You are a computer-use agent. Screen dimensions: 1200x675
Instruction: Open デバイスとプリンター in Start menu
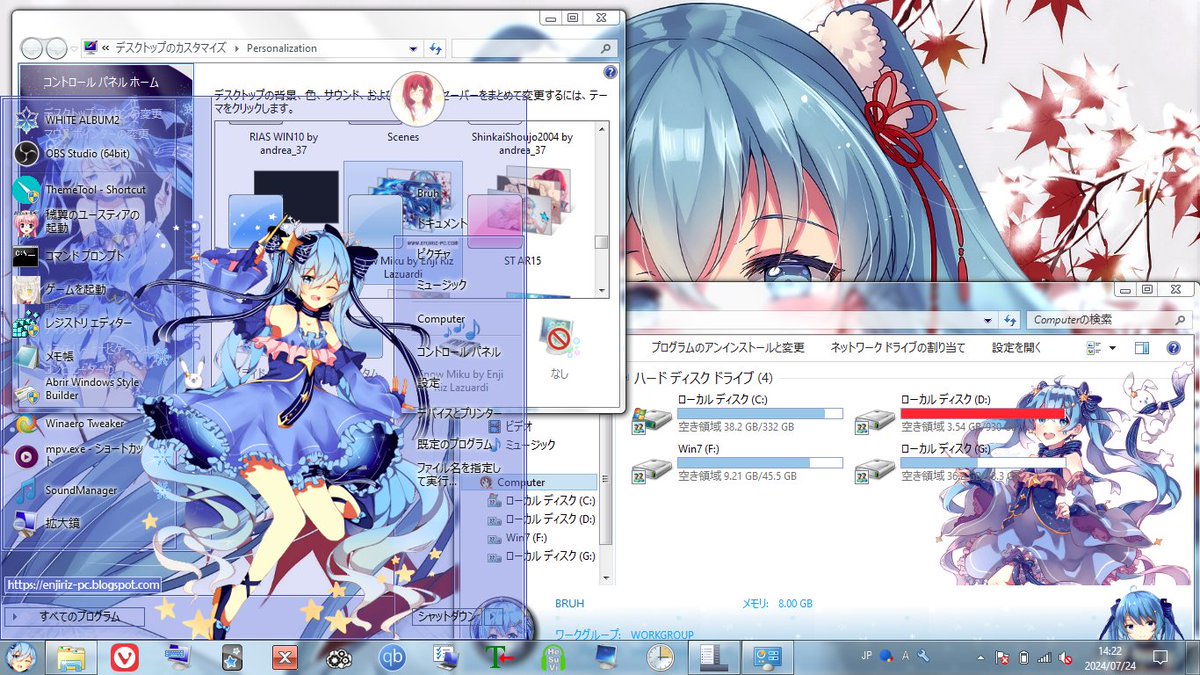(x=458, y=412)
